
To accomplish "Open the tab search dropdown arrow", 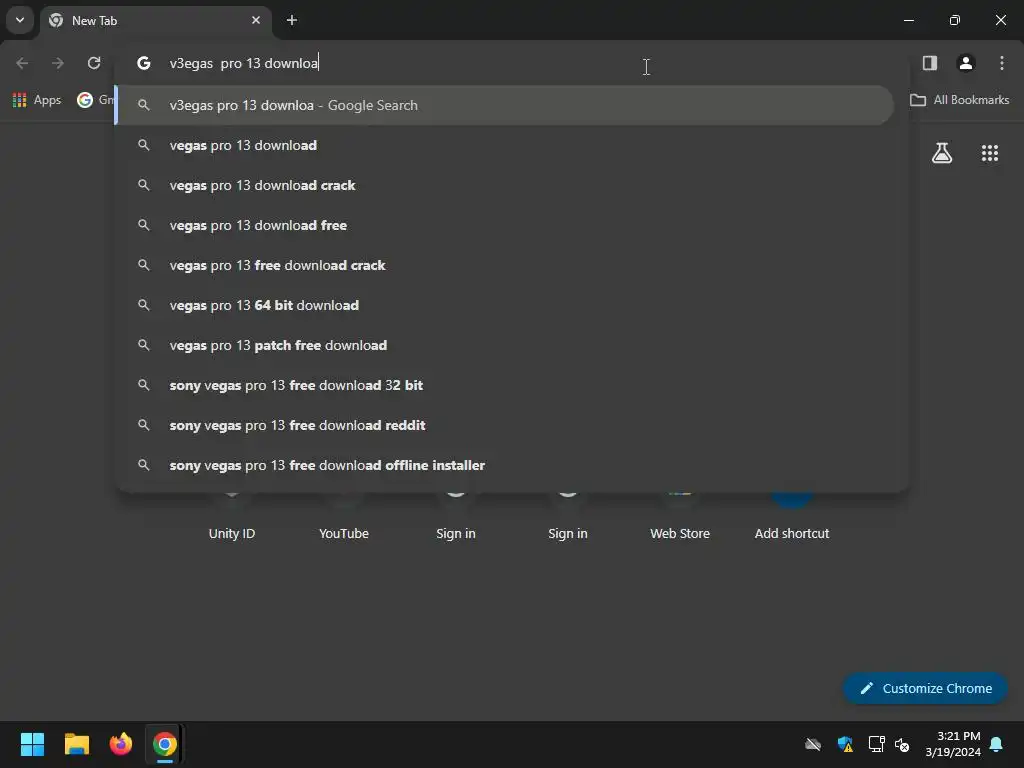I will click(20, 20).
